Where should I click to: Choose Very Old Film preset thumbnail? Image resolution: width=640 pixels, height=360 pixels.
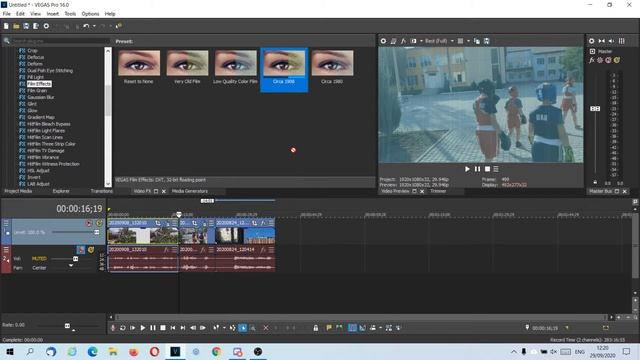pos(187,63)
